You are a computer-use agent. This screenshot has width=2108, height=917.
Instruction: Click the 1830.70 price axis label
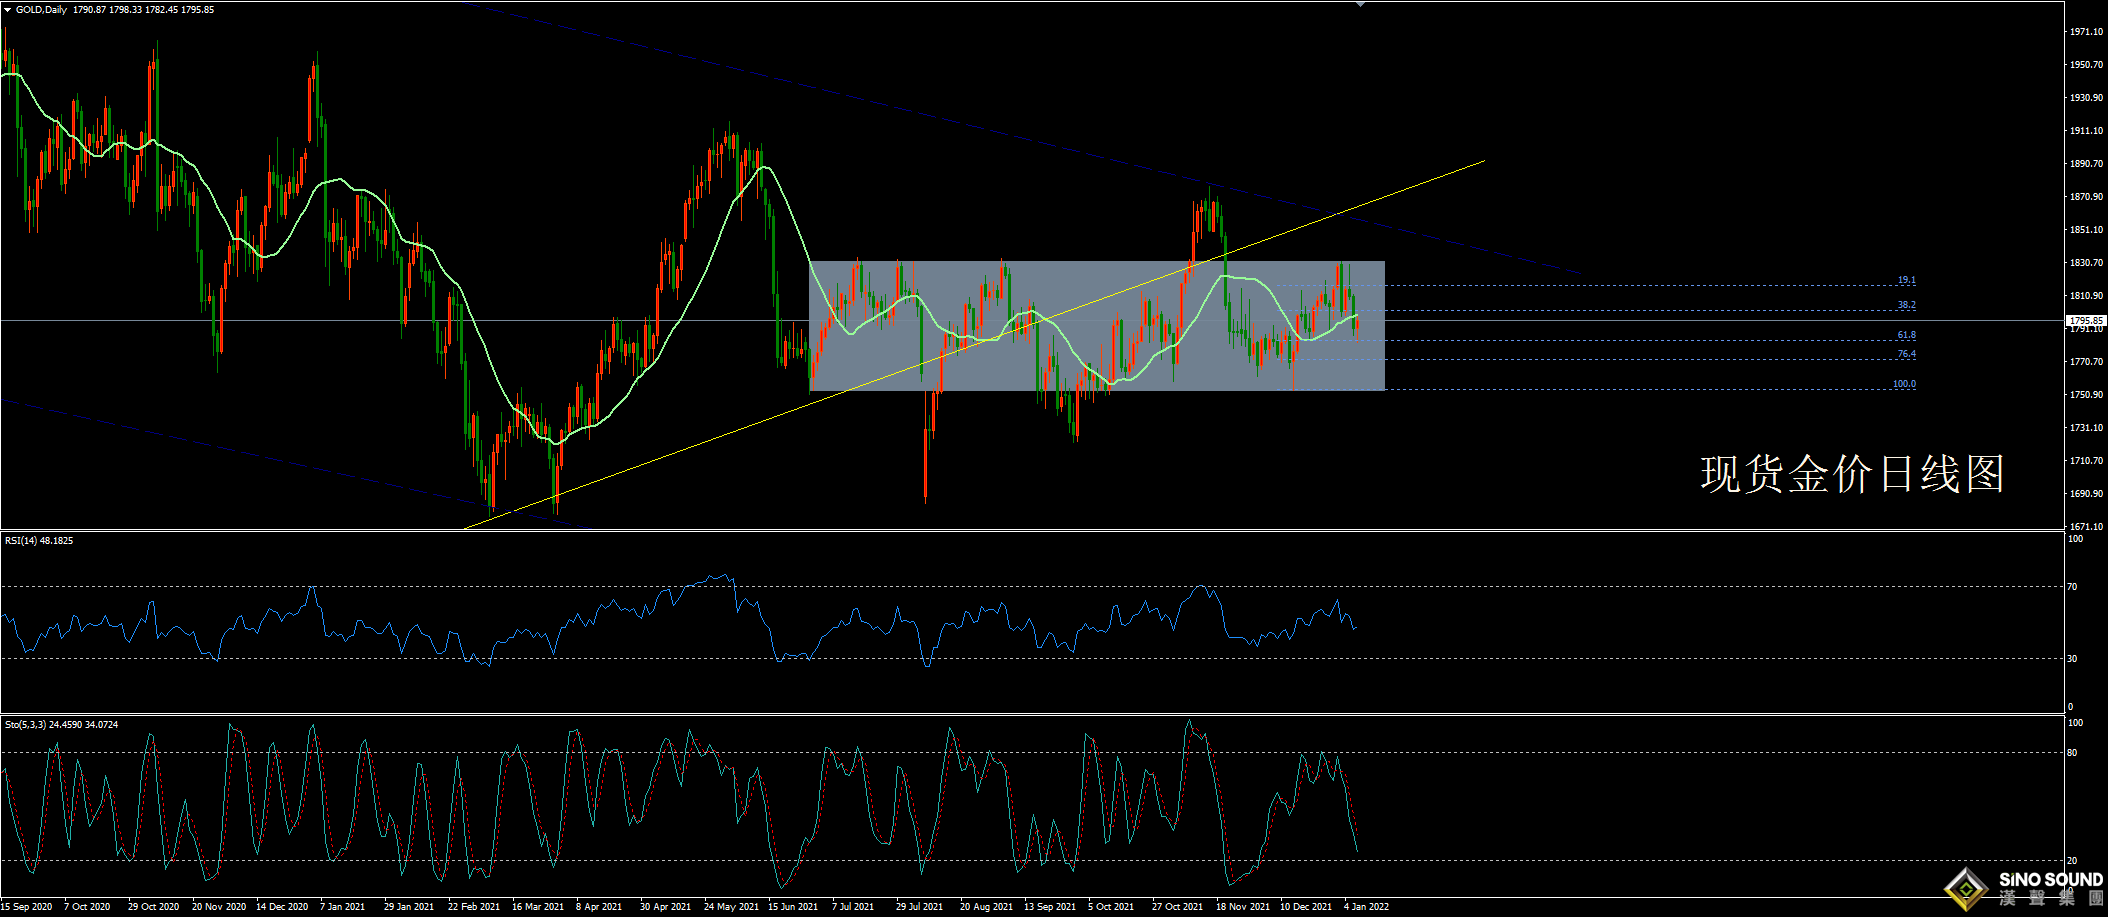tap(2086, 263)
